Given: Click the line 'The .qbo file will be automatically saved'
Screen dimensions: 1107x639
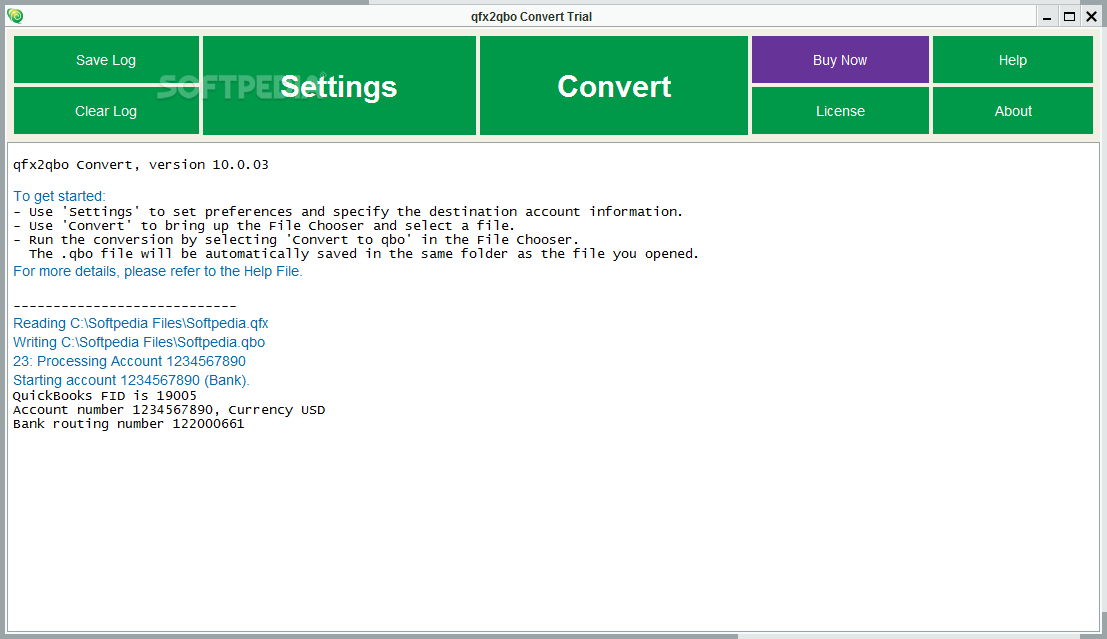Looking at the screenshot, I should point(364,253).
